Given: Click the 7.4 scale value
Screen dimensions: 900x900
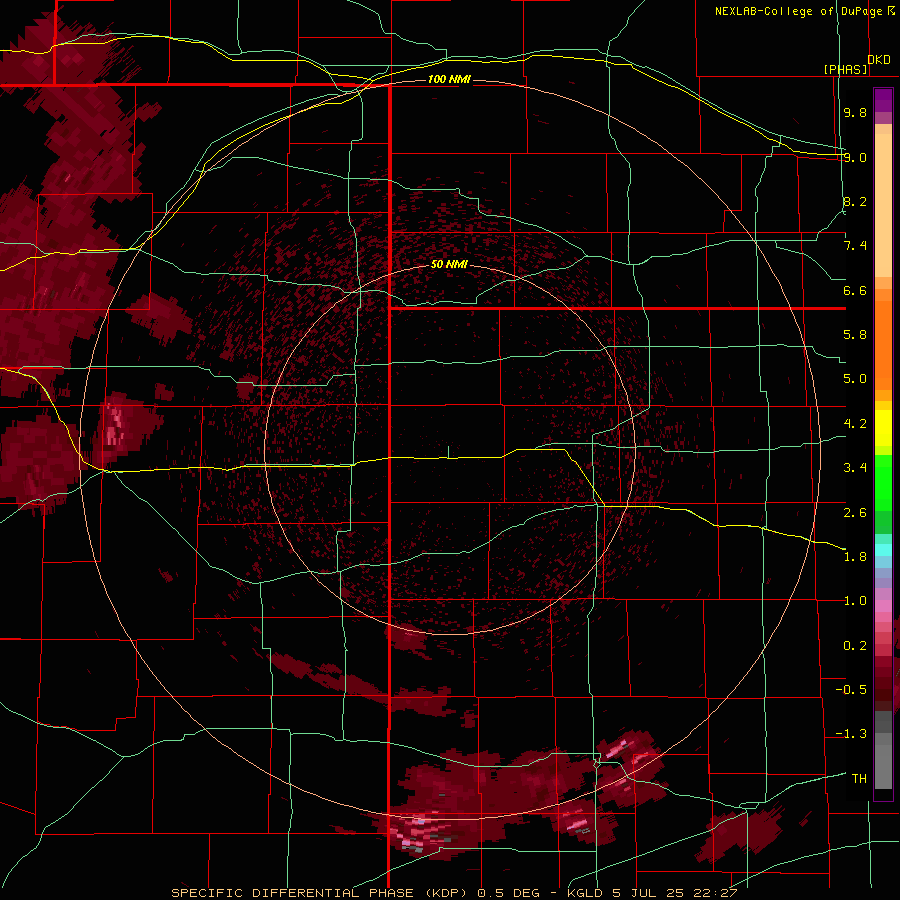Looking at the screenshot, I should click(855, 246).
